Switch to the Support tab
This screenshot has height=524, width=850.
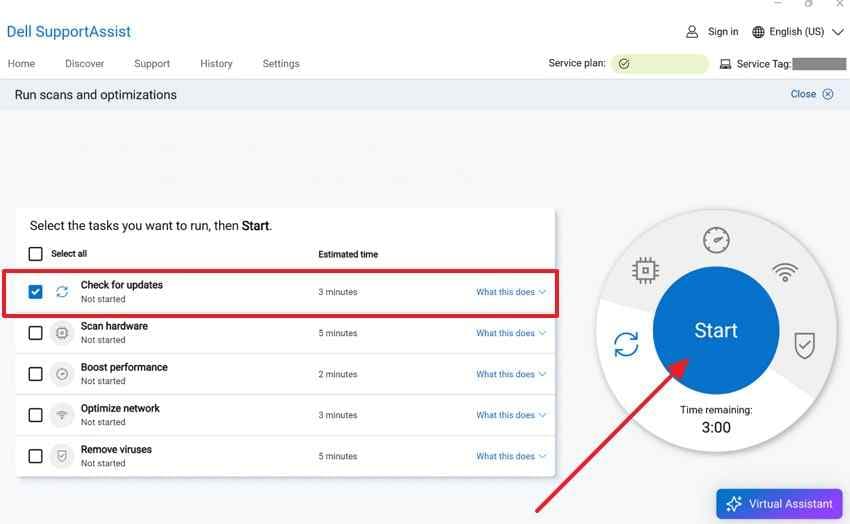tap(152, 64)
